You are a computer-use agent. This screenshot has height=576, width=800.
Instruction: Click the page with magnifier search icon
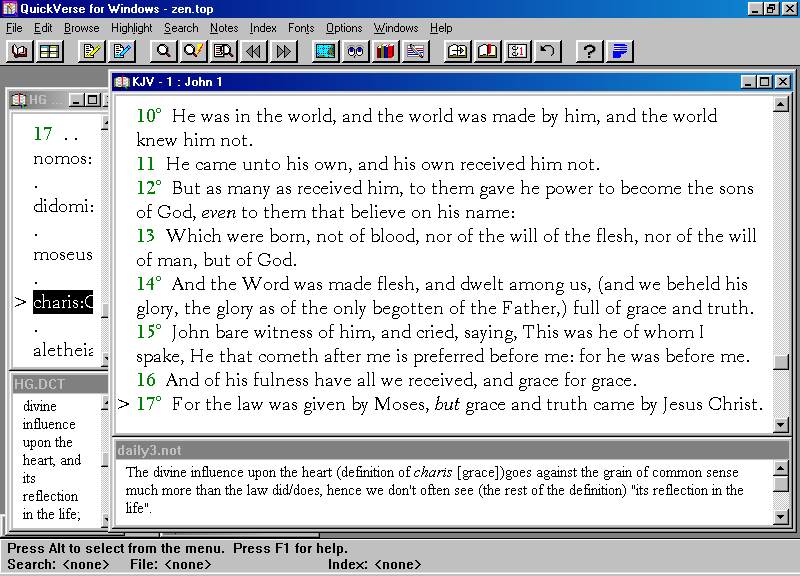pyautogui.click(x=223, y=51)
